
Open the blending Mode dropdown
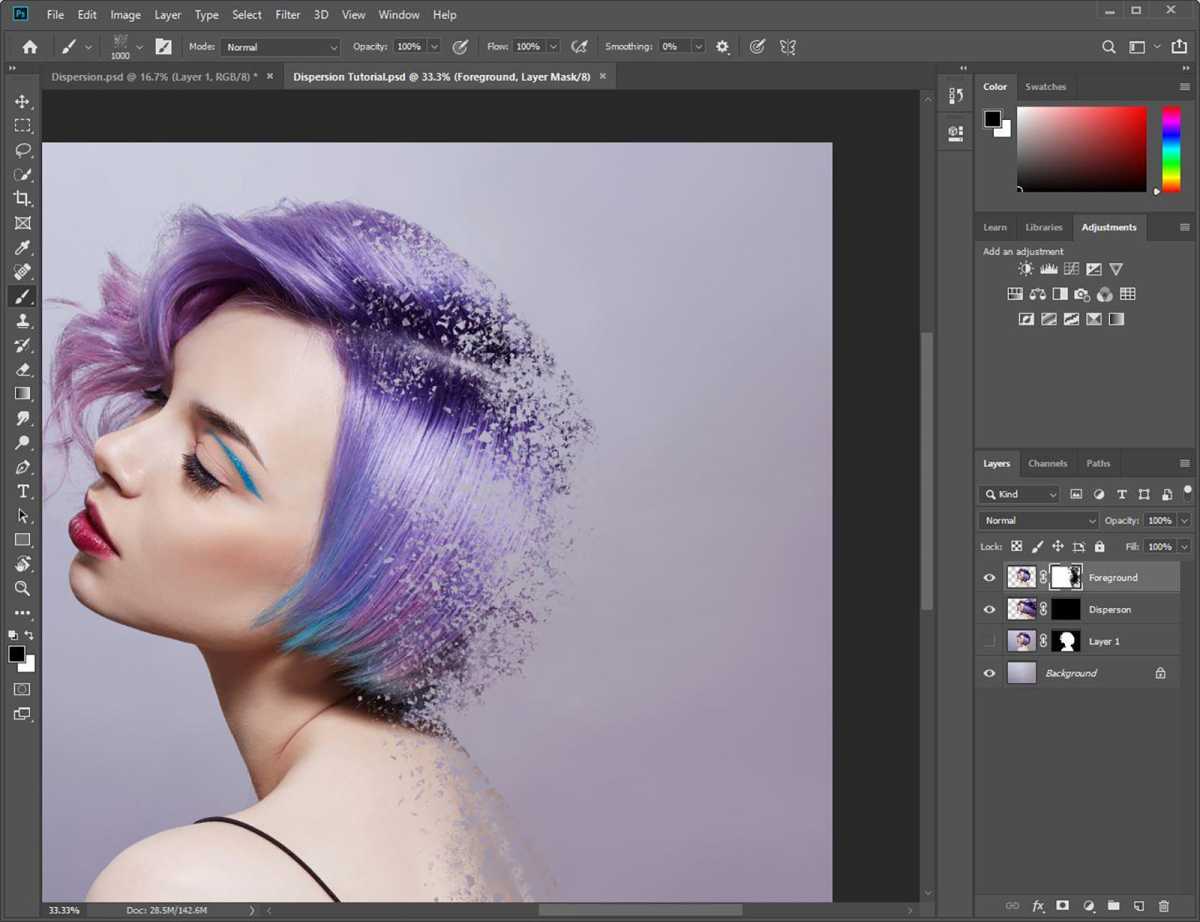(x=1037, y=520)
